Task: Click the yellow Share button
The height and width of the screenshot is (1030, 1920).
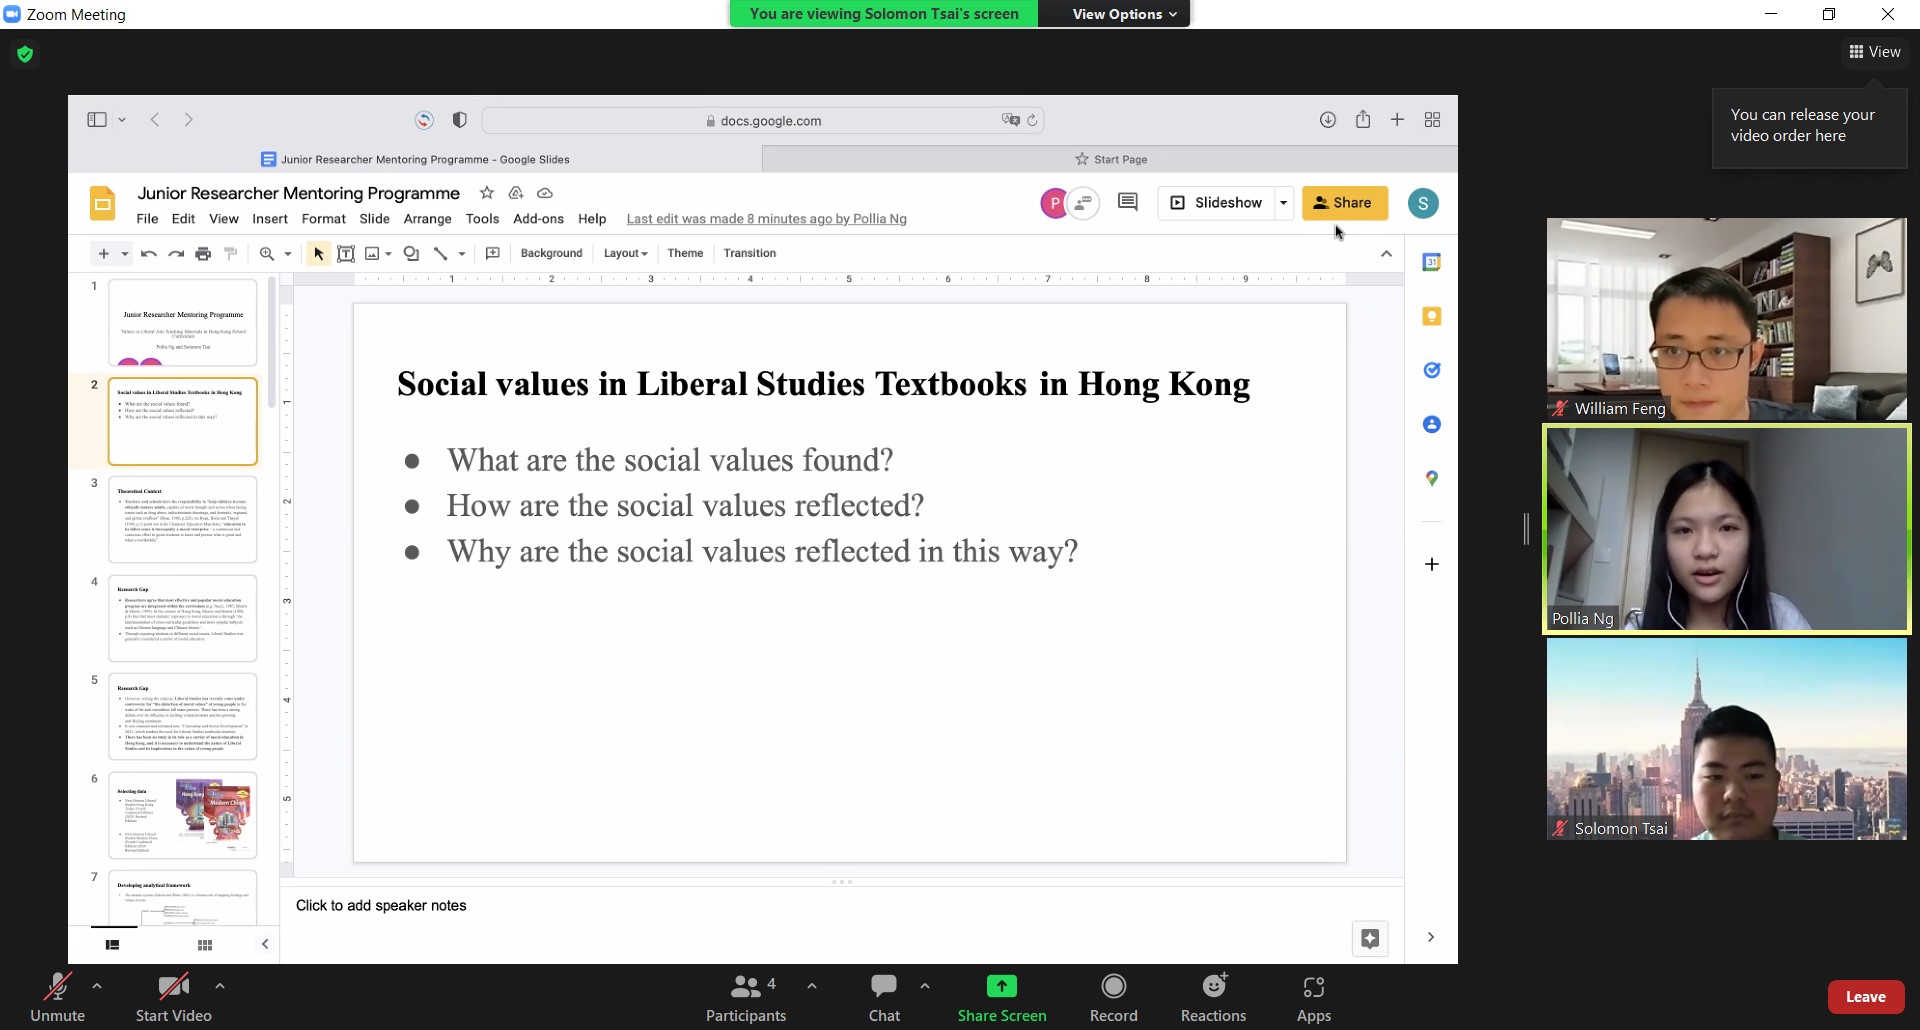Action: [1344, 203]
